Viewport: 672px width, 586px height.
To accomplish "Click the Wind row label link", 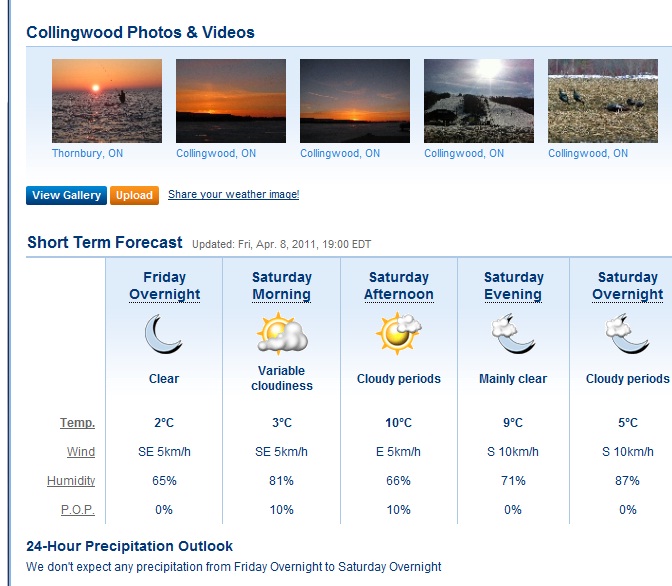I will [x=81, y=452].
